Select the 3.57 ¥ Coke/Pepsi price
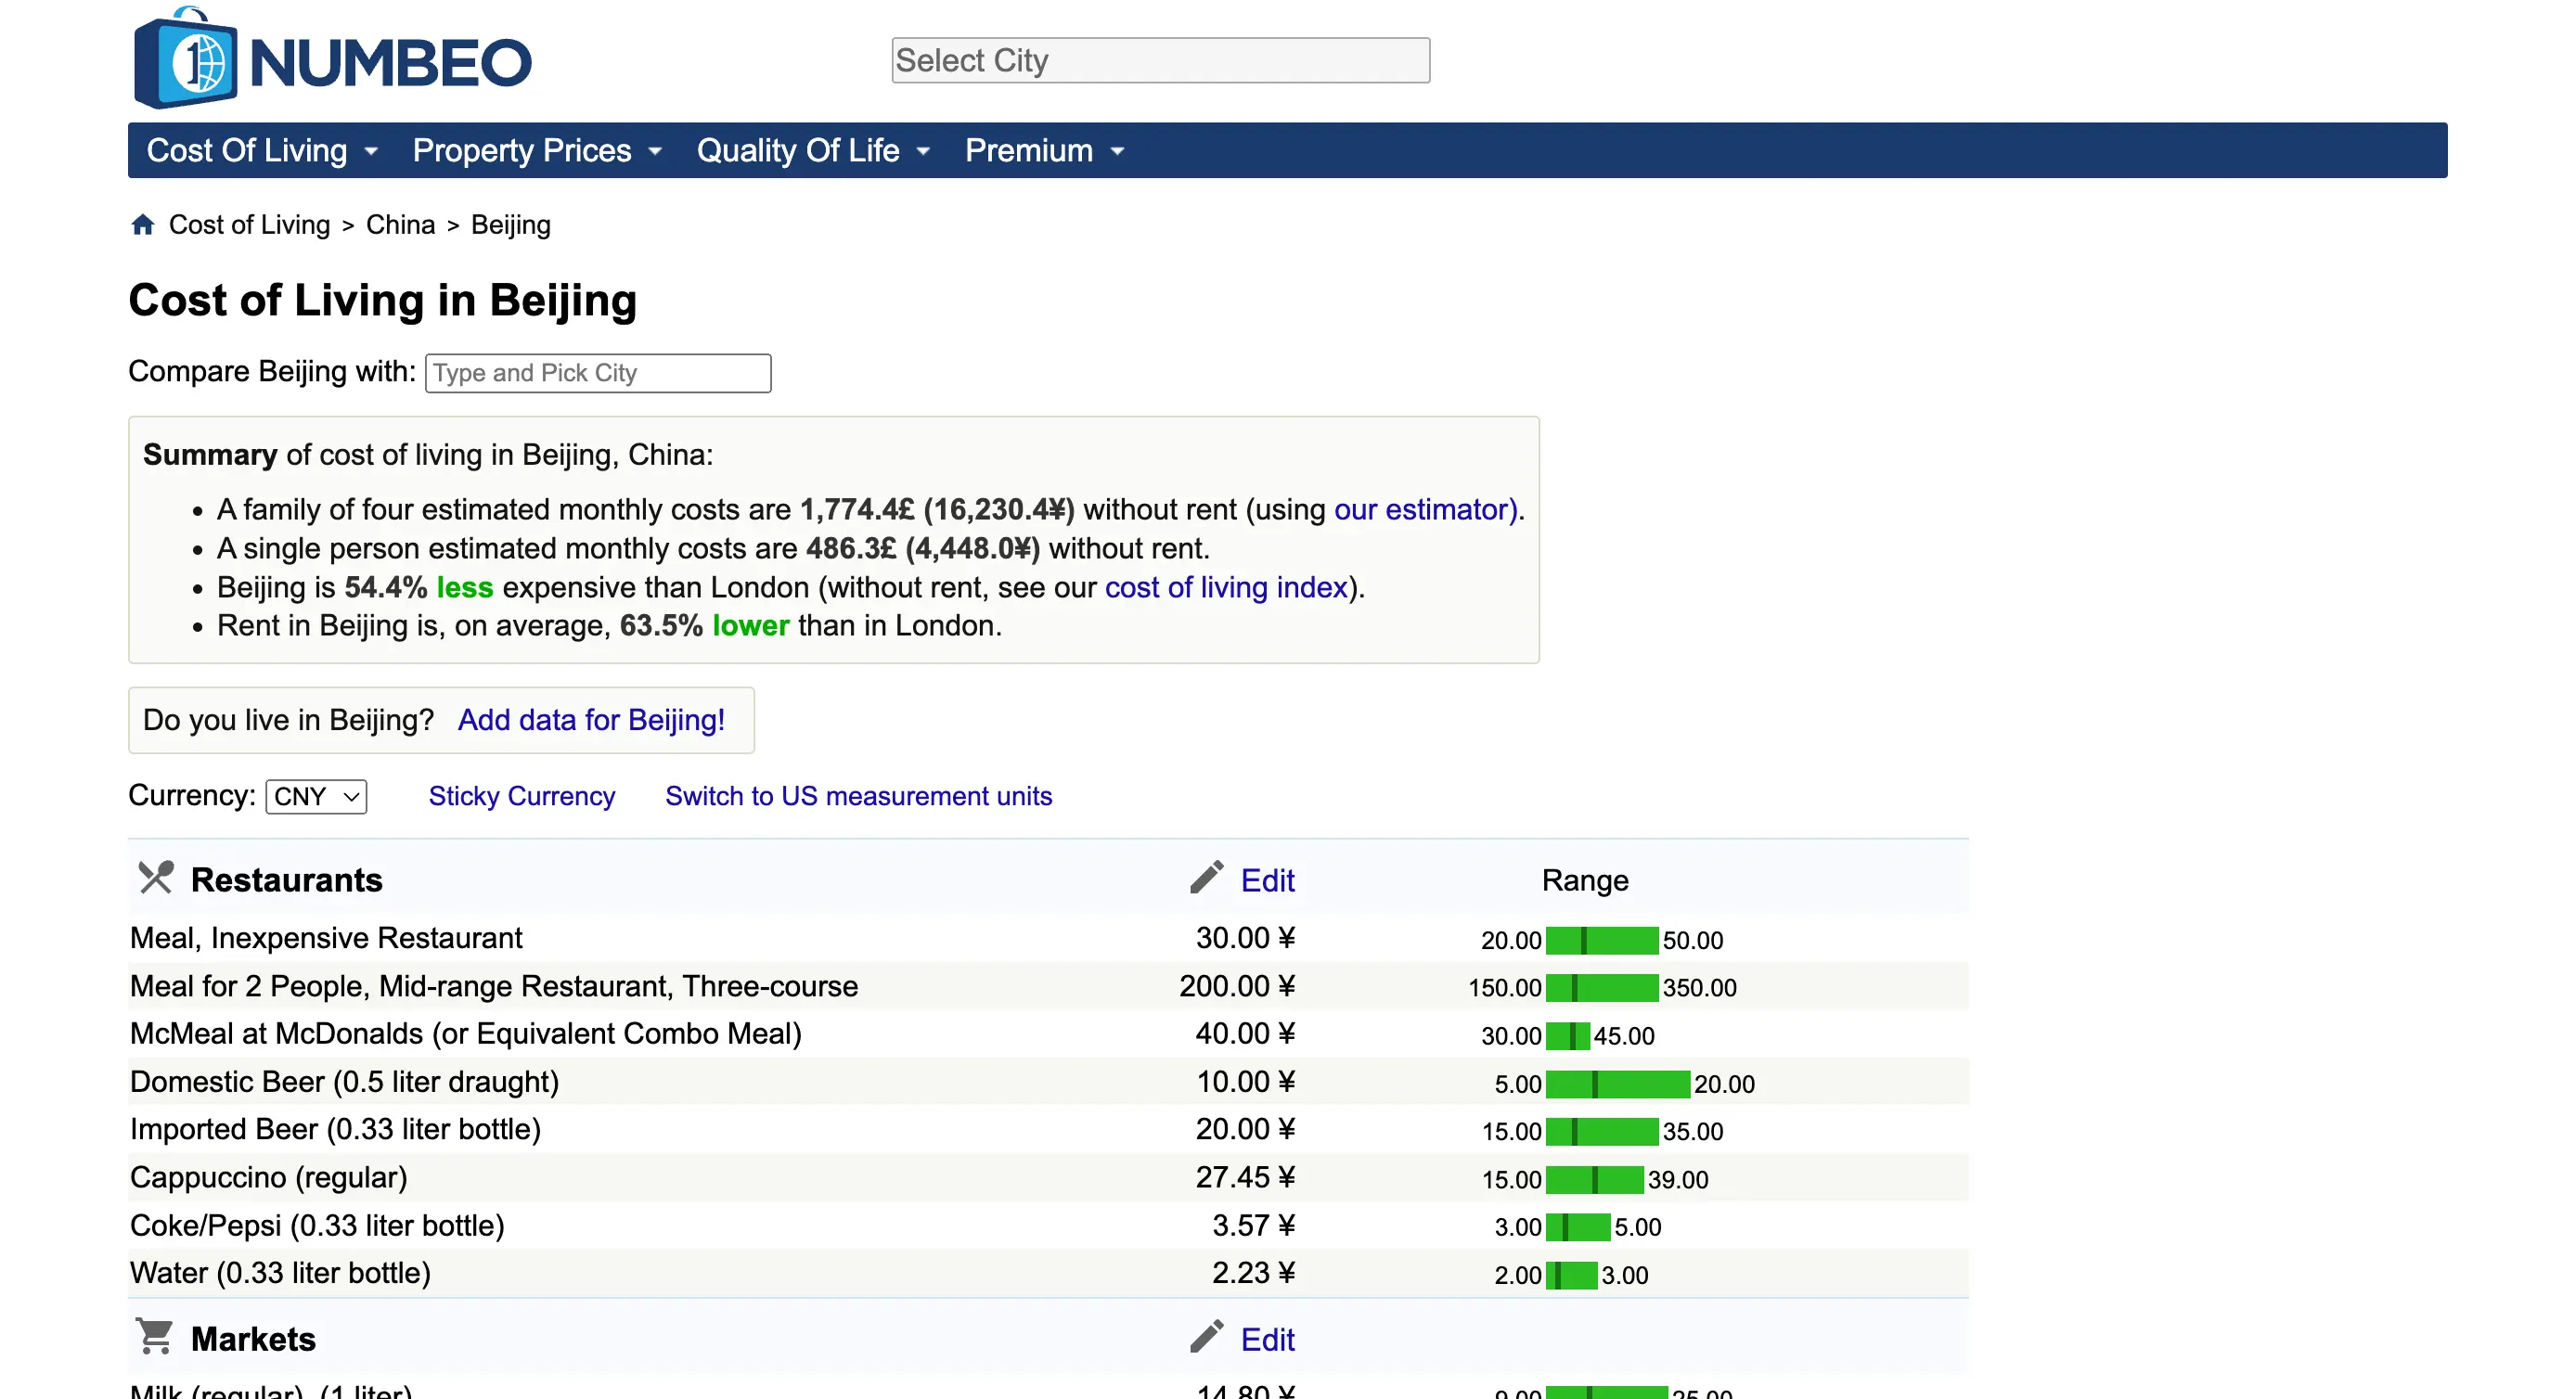The image size is (2576, 1399). point(1253,1225)
